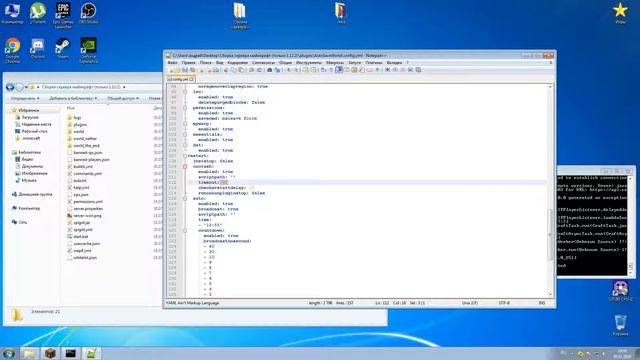Viewport: 640px width, 360px height.
Task: Click the Google Chrome desktop shortcut
Action: tap(13, 50)
